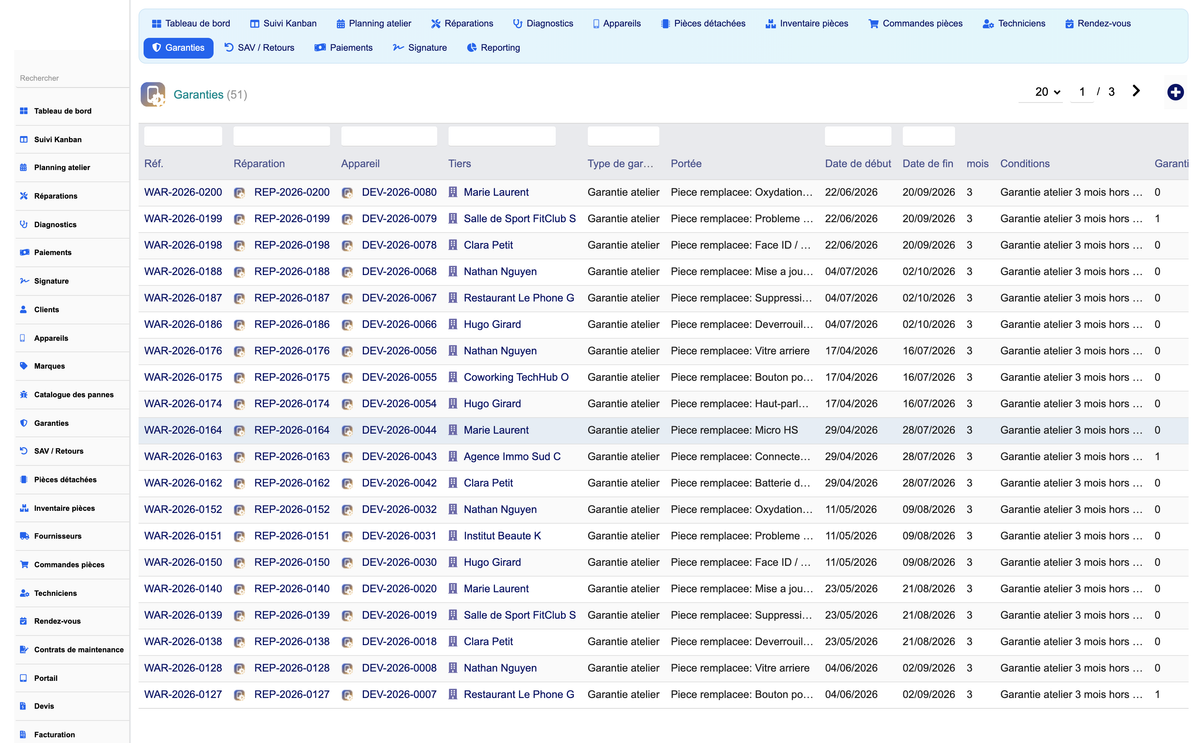Open warranty WAR-2026-0164
Screen dimensions: 1200x743
click(183, 430)
